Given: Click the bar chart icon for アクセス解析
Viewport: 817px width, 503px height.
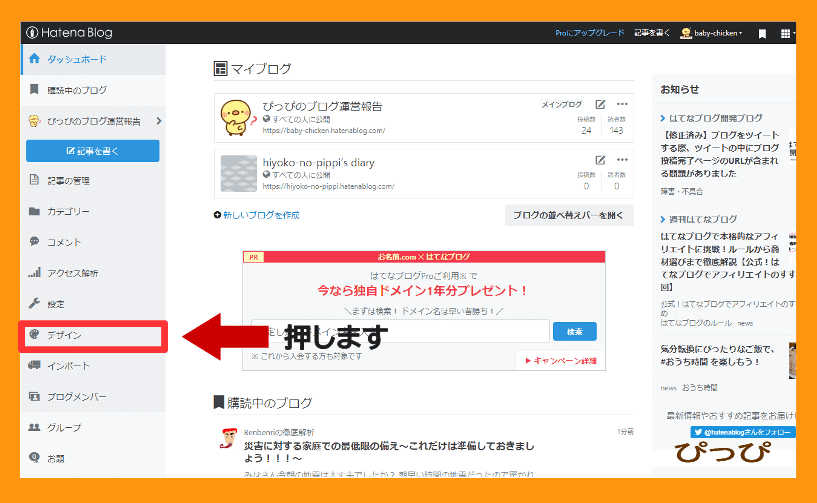Looking at the screenshot, I should (x=34, y=272).
